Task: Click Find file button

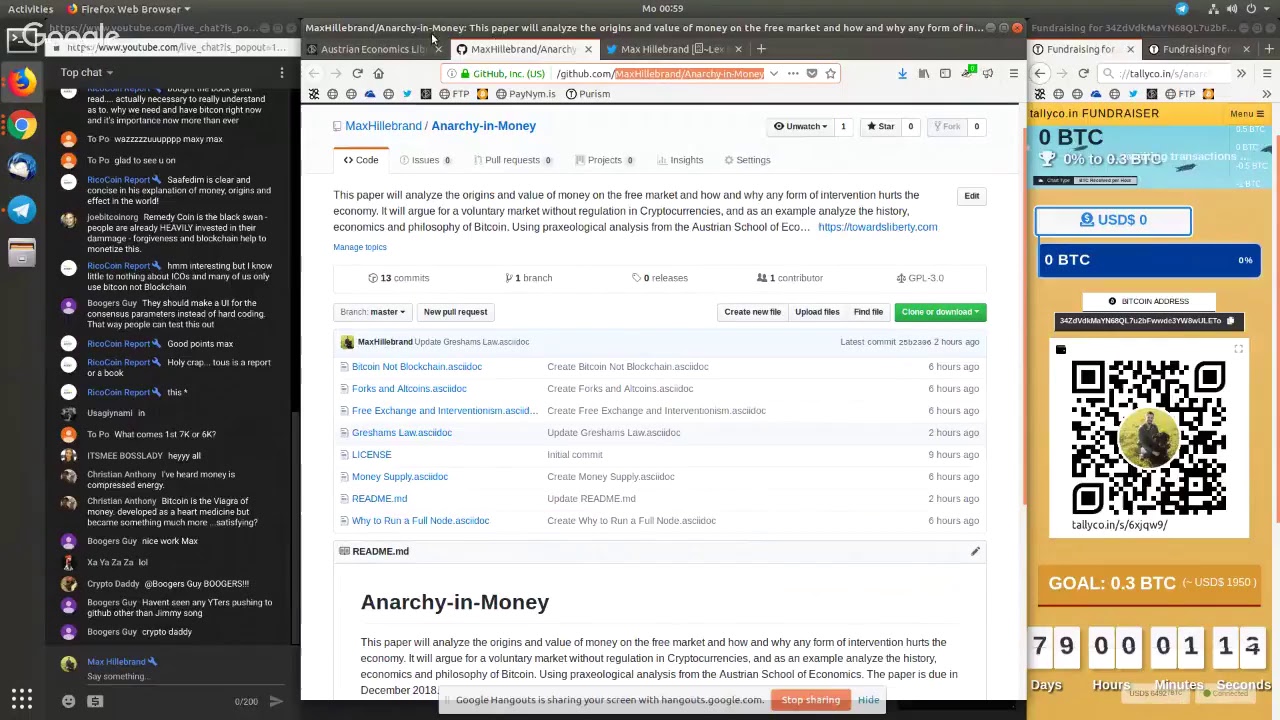Action: click(868, 312)
